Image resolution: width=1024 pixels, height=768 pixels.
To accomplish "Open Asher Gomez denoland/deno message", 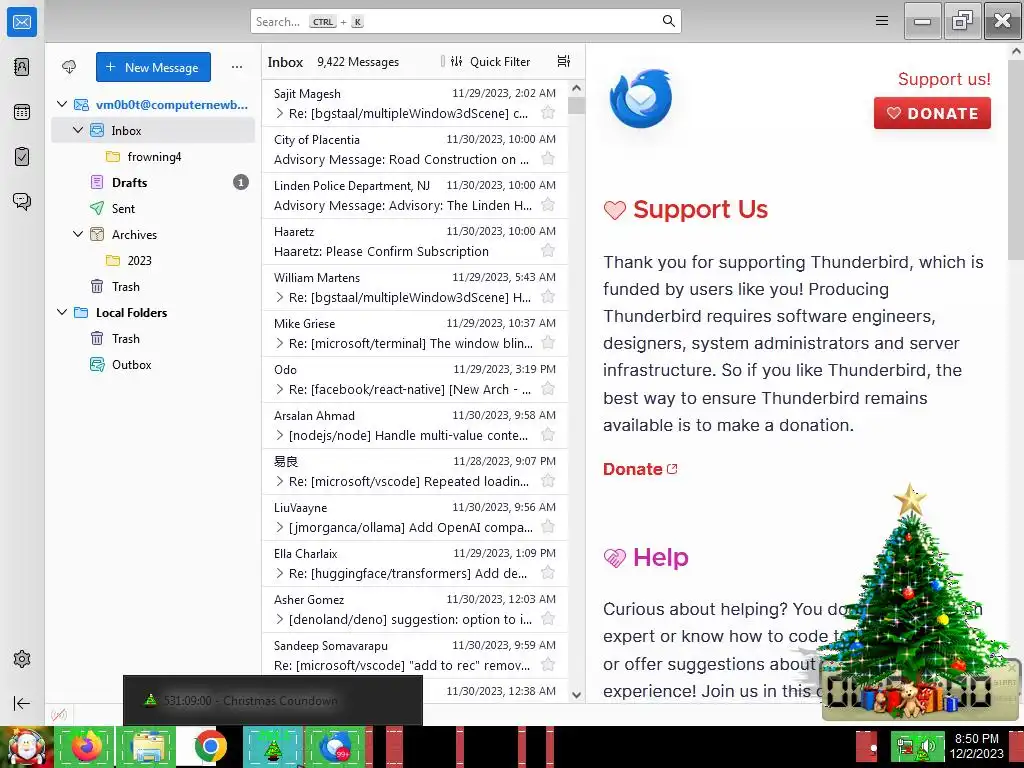I will [x=415, y=609].
